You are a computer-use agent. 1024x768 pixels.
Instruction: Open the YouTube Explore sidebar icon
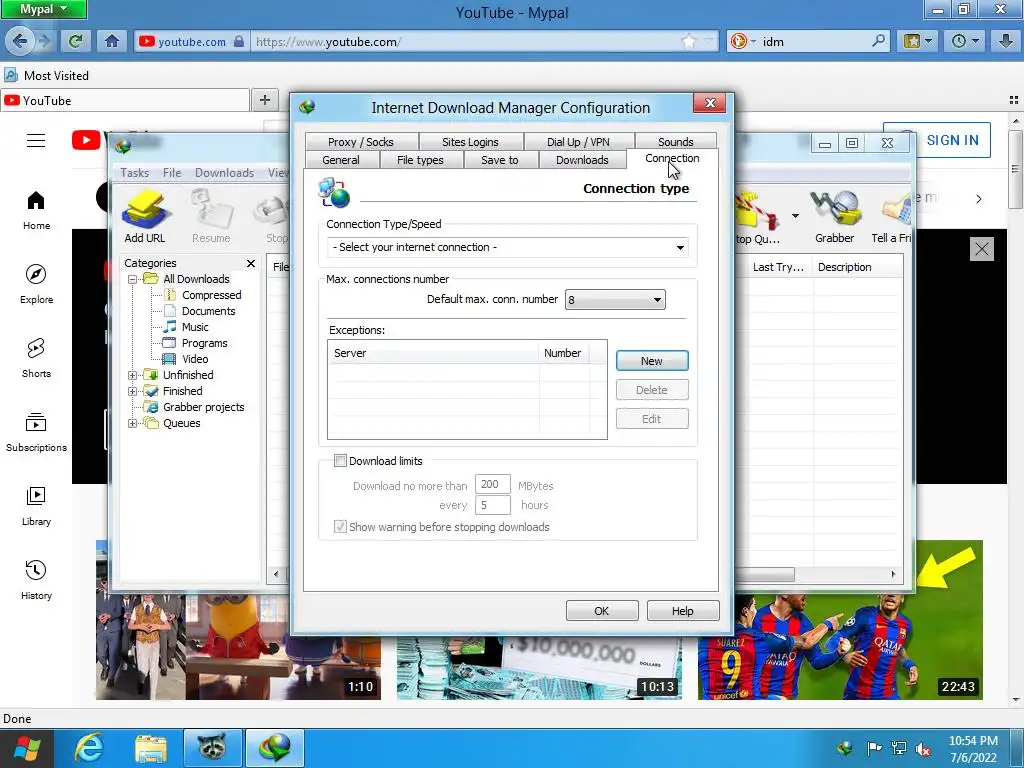point(36,284)
